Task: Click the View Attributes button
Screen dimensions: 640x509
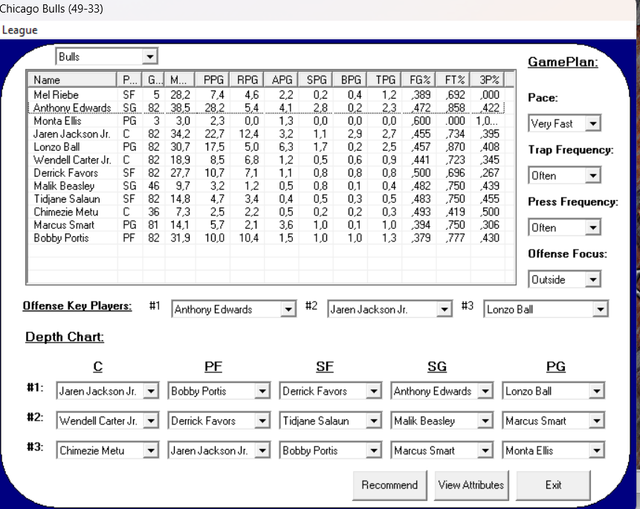Action: tap(471, 485)
